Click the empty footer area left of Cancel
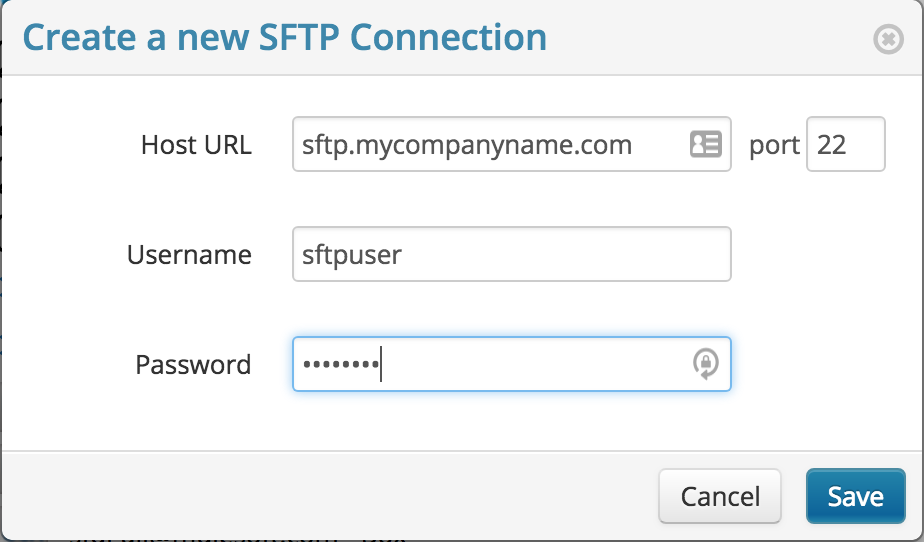This screenshot has width=924, height=542. 330,496
